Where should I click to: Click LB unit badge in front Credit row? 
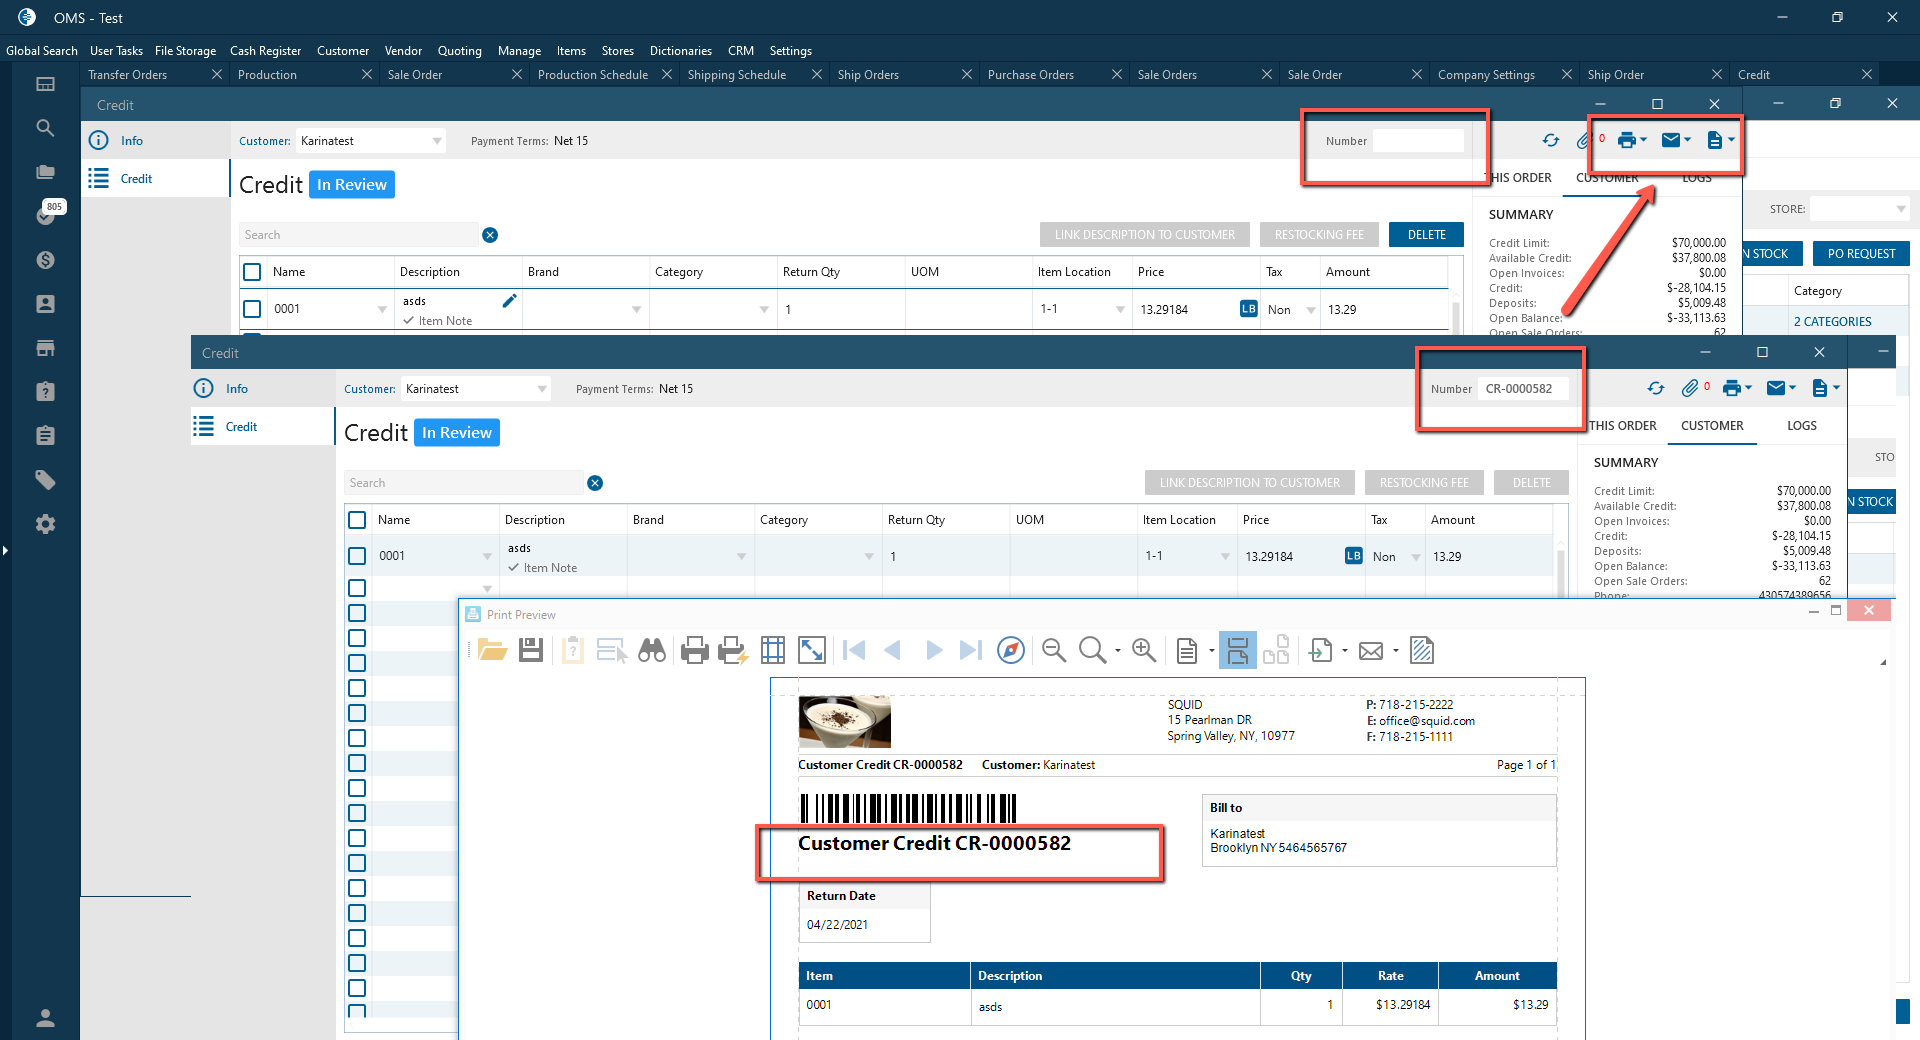(1353, 556)
